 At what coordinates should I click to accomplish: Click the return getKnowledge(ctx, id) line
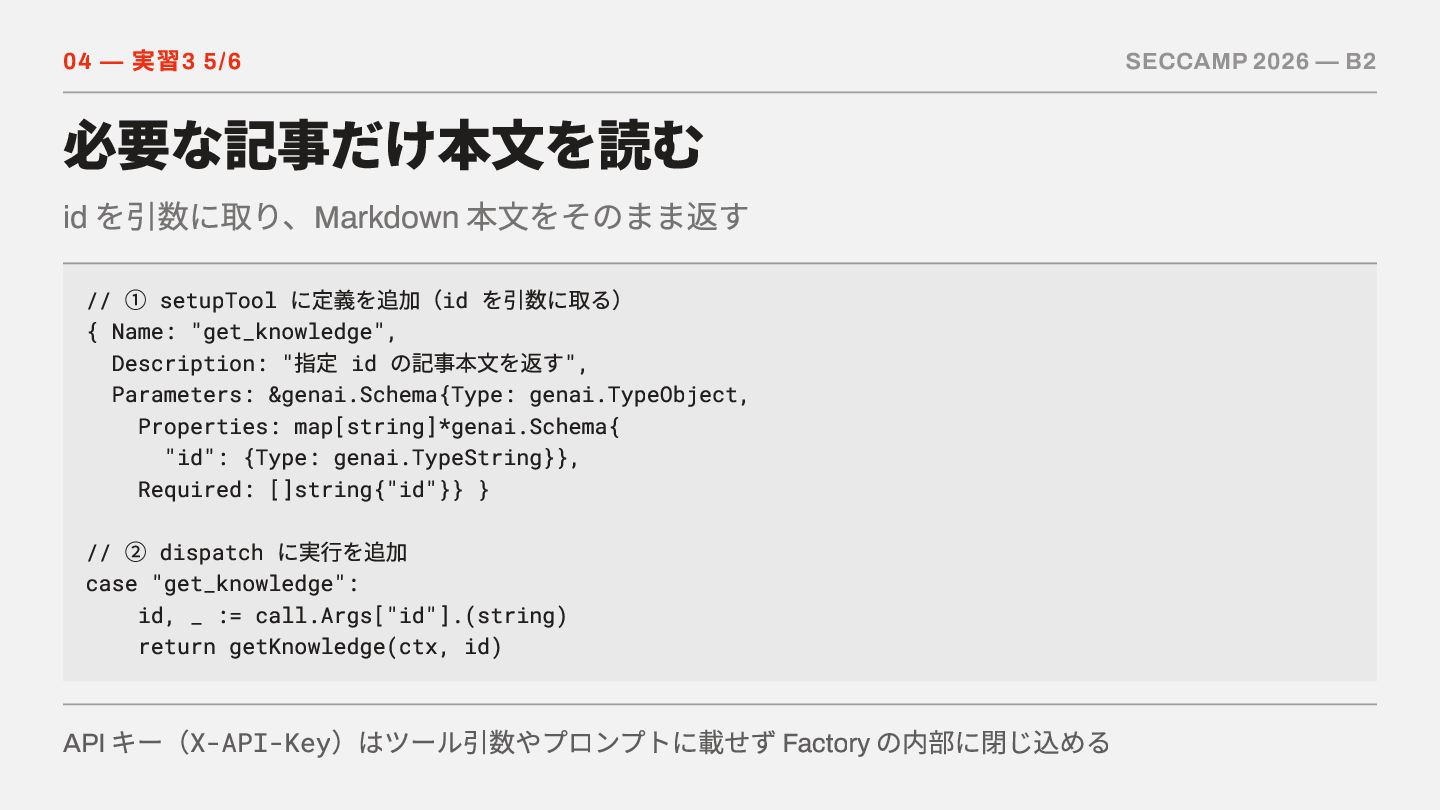[319, 647]
